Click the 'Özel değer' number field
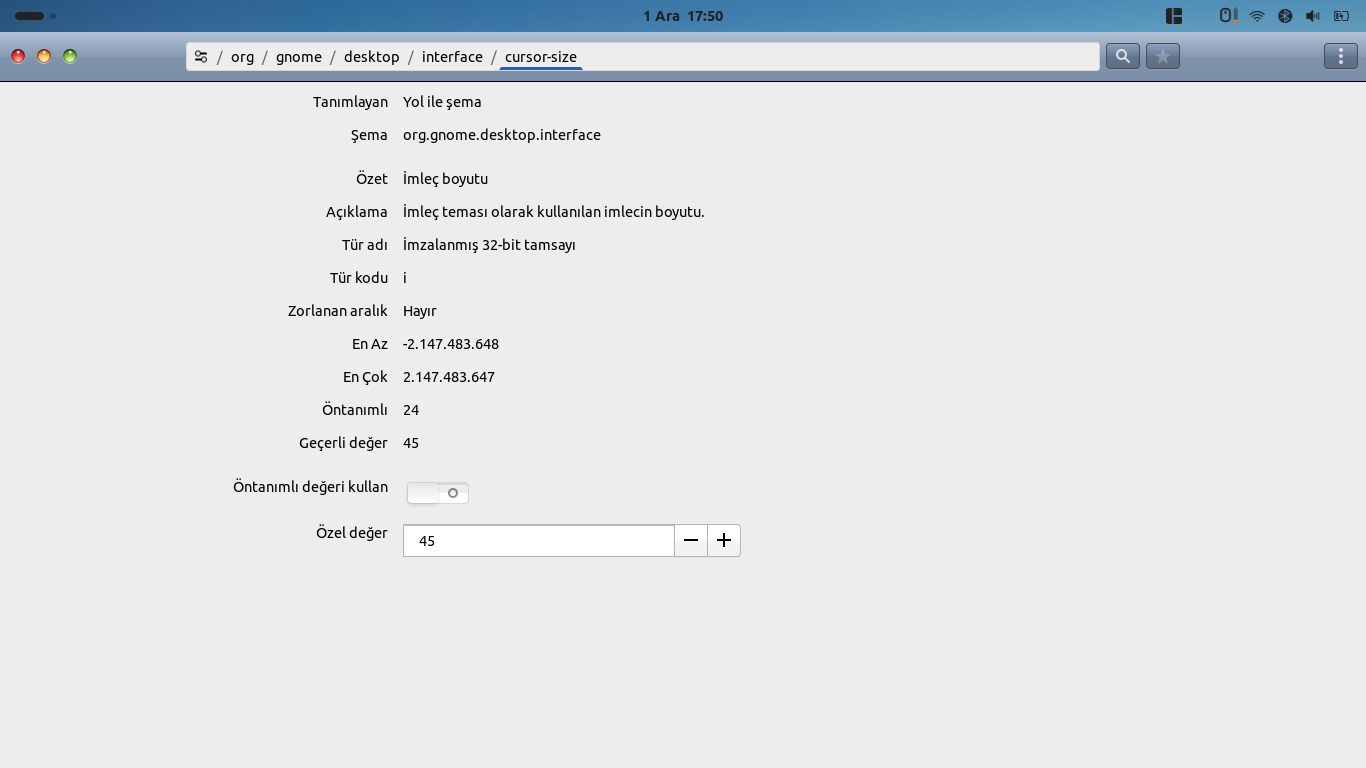The width and height of the screenshot is (1366, 768). [x=538, y=541]
